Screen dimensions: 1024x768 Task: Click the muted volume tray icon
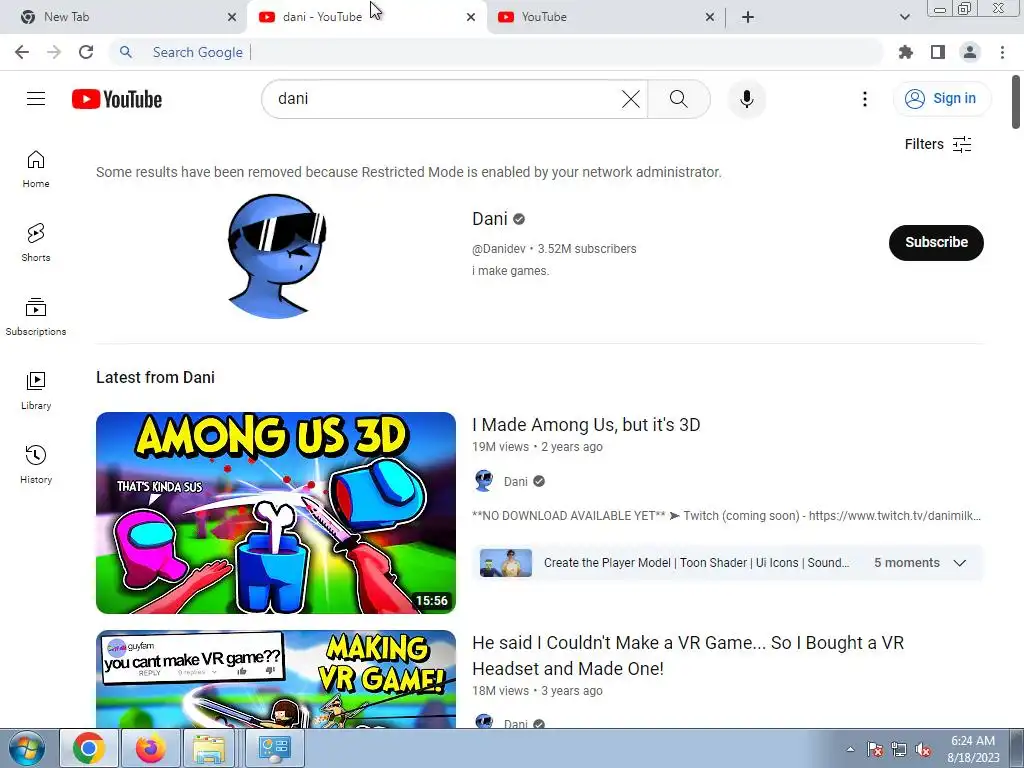[923, 750]
